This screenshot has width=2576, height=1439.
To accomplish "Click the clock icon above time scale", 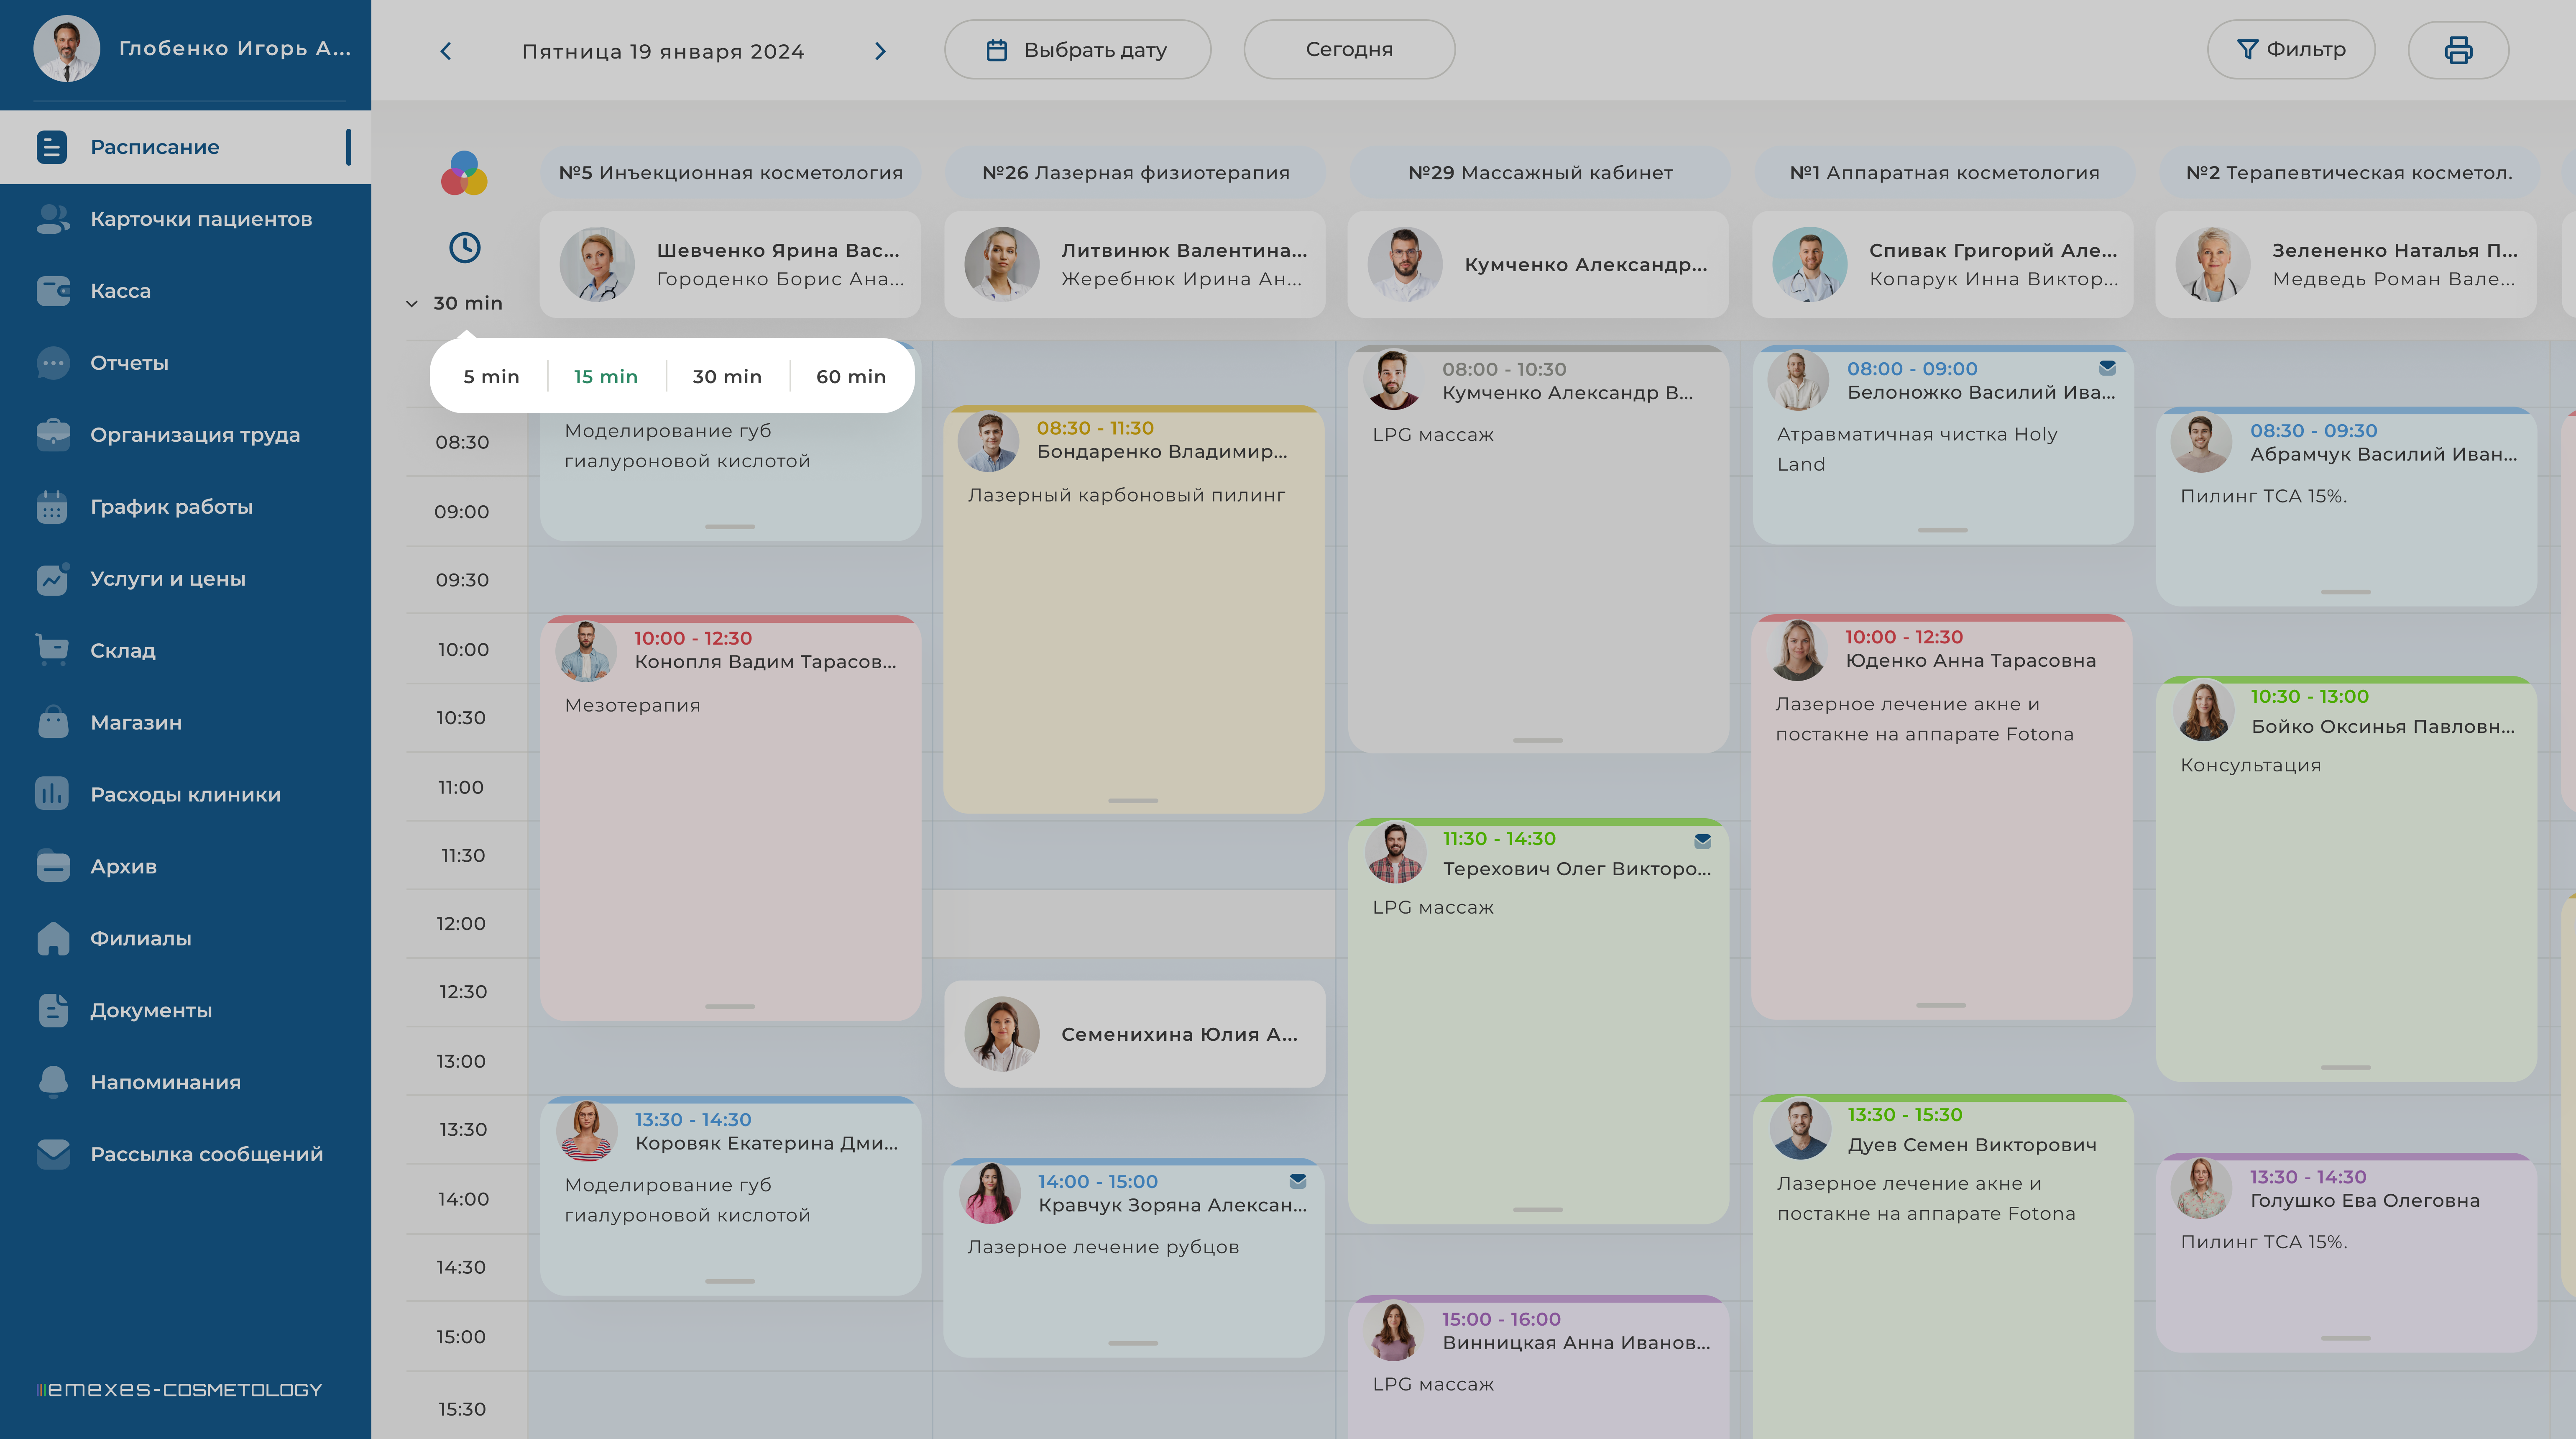I will 464,248.
